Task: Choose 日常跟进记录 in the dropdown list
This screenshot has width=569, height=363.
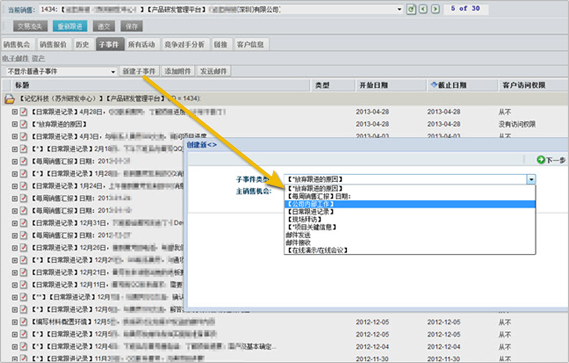Action: pos(410,212)
